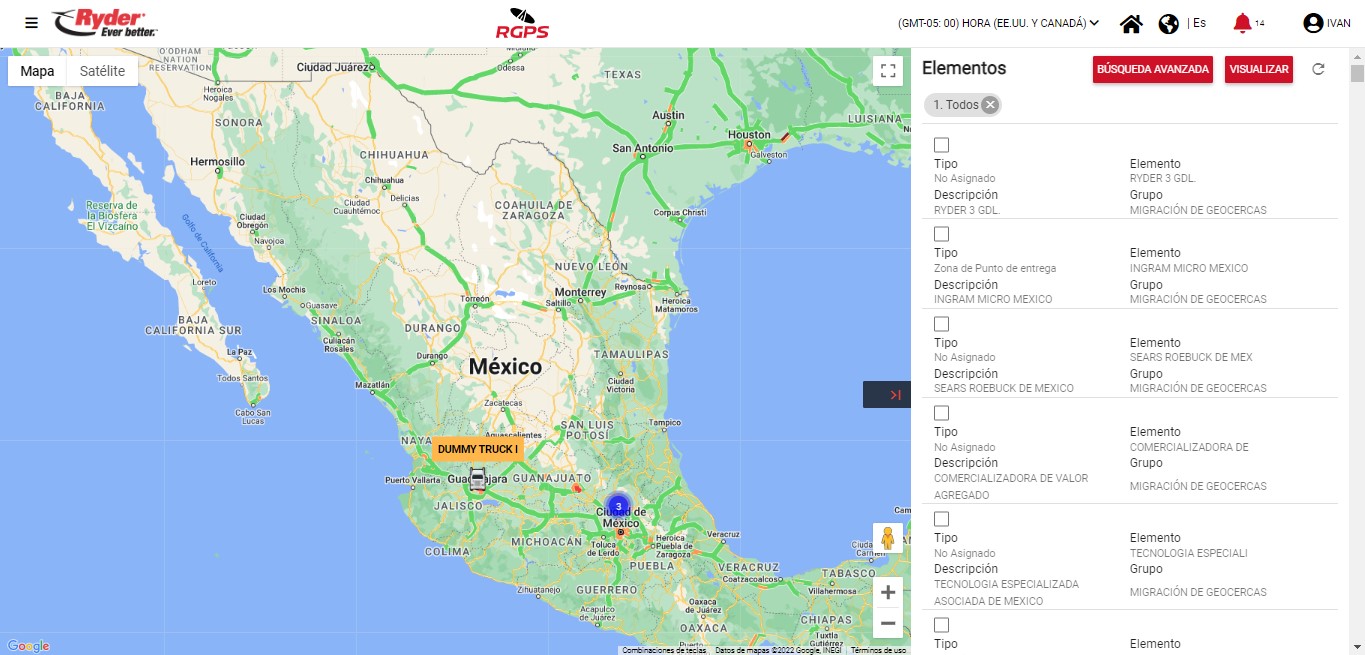
Task: Click the BÚSQUEDA AVANZADA button
Action: (x=1153, y=69)
